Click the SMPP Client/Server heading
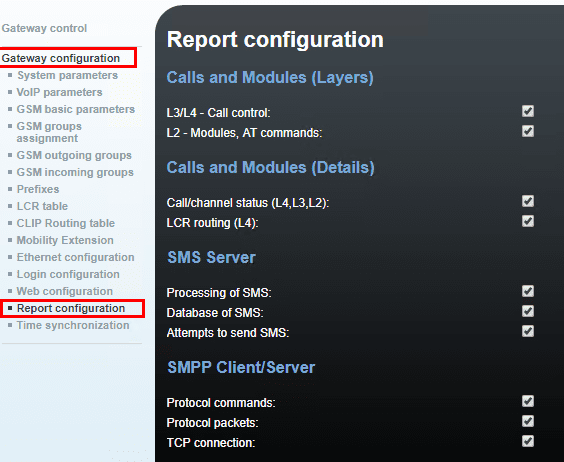564x462 pixels. click(241, 367)
